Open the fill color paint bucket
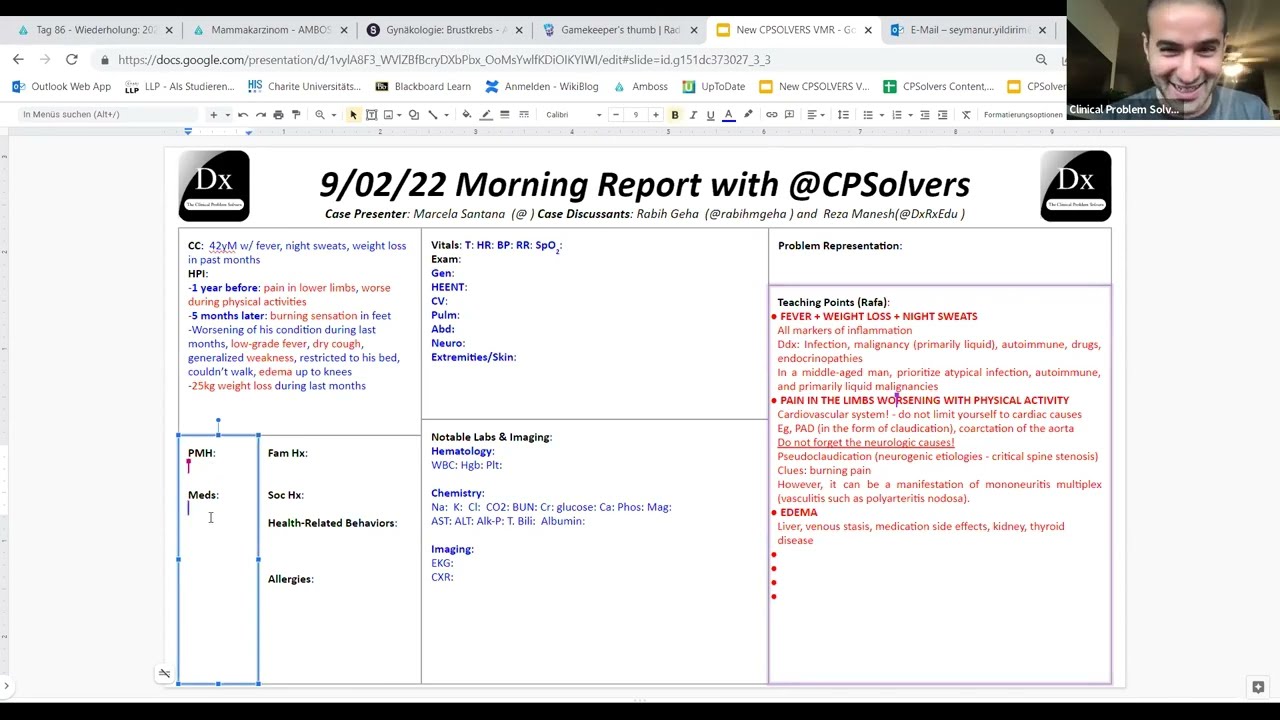 click(466, 115)
